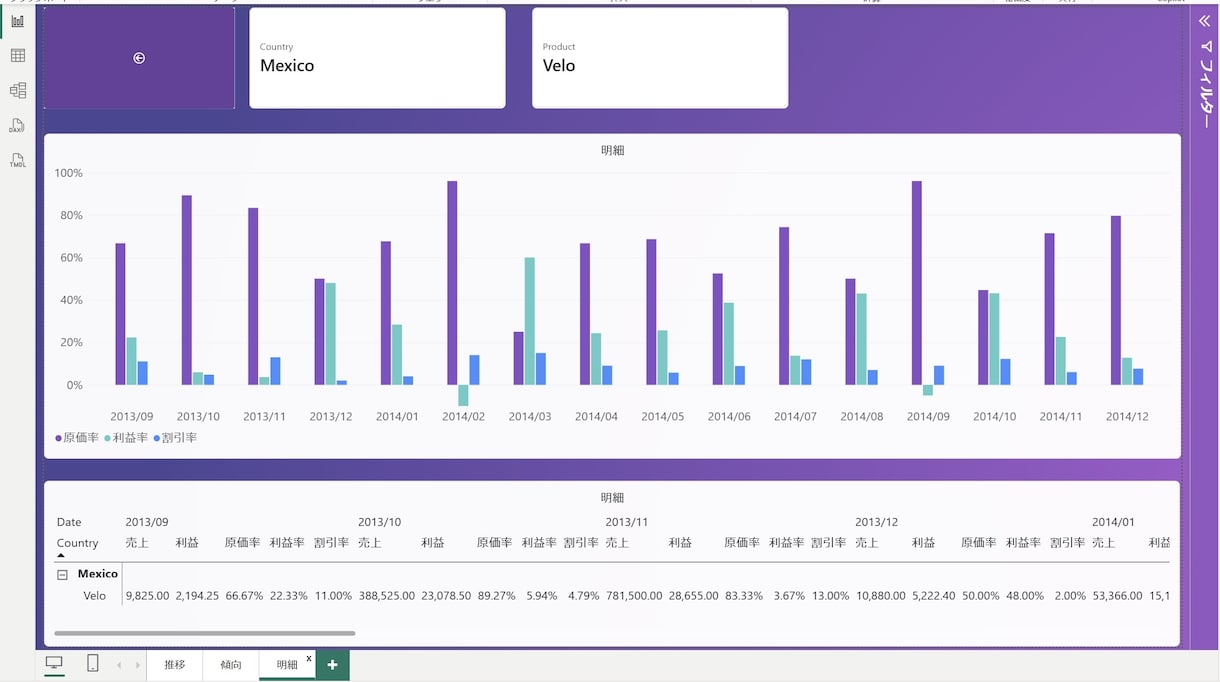This screenshot has width=1220, height=682.
Task: Select 割引率 in the chart legend
Action: coord(175,438)
